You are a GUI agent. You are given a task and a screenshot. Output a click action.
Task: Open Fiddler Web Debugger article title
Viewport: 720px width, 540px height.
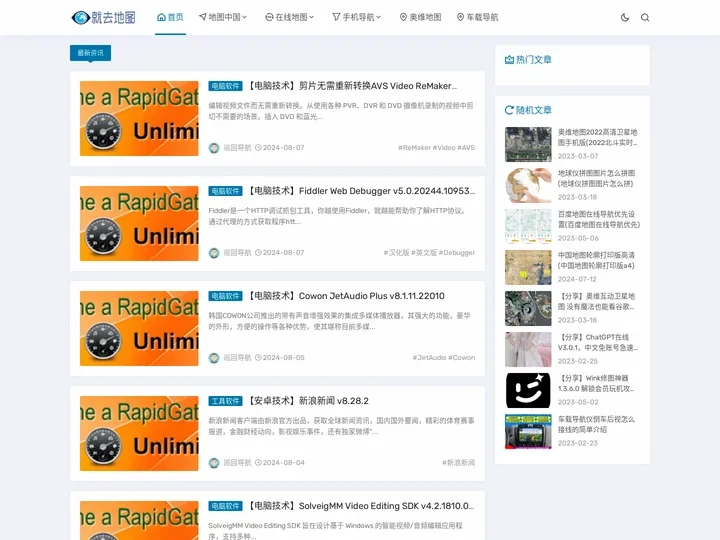(361, 191)
